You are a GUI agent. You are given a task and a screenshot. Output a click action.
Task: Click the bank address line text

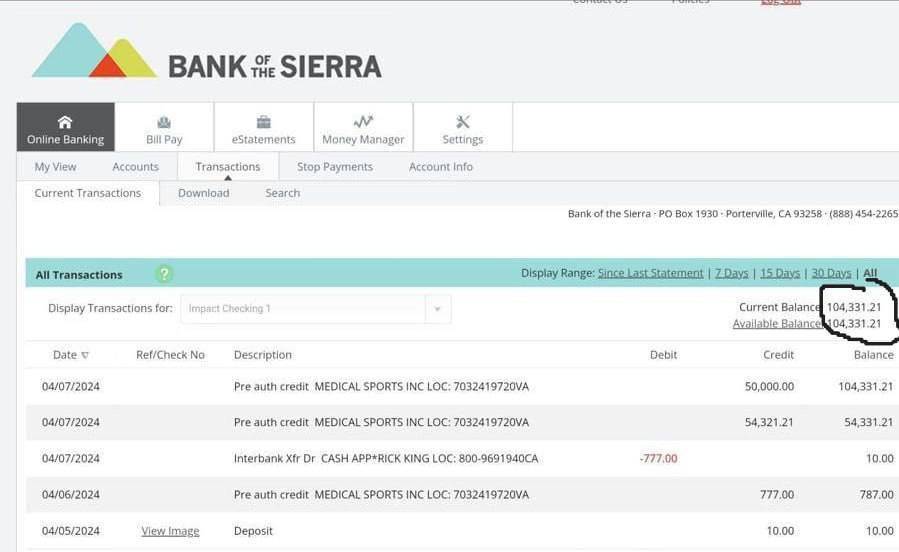pyautogui.click(x=733, y=214)
